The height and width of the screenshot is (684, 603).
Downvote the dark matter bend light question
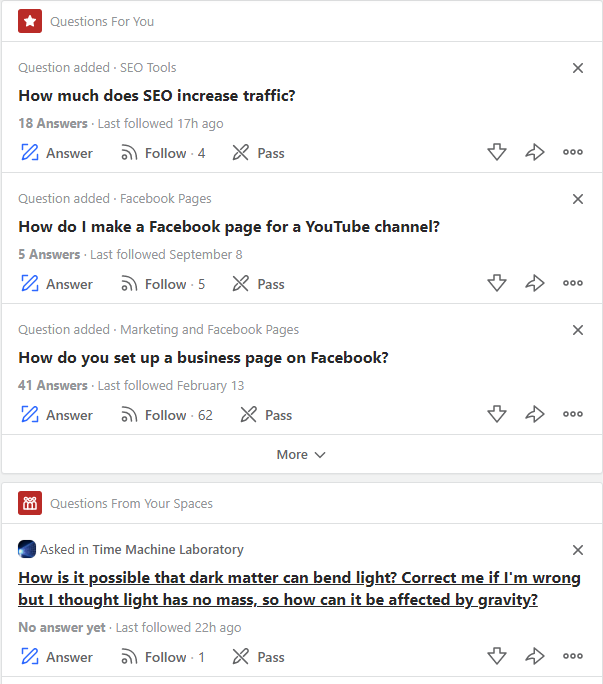pyautogui.click(x=497, y=656)
